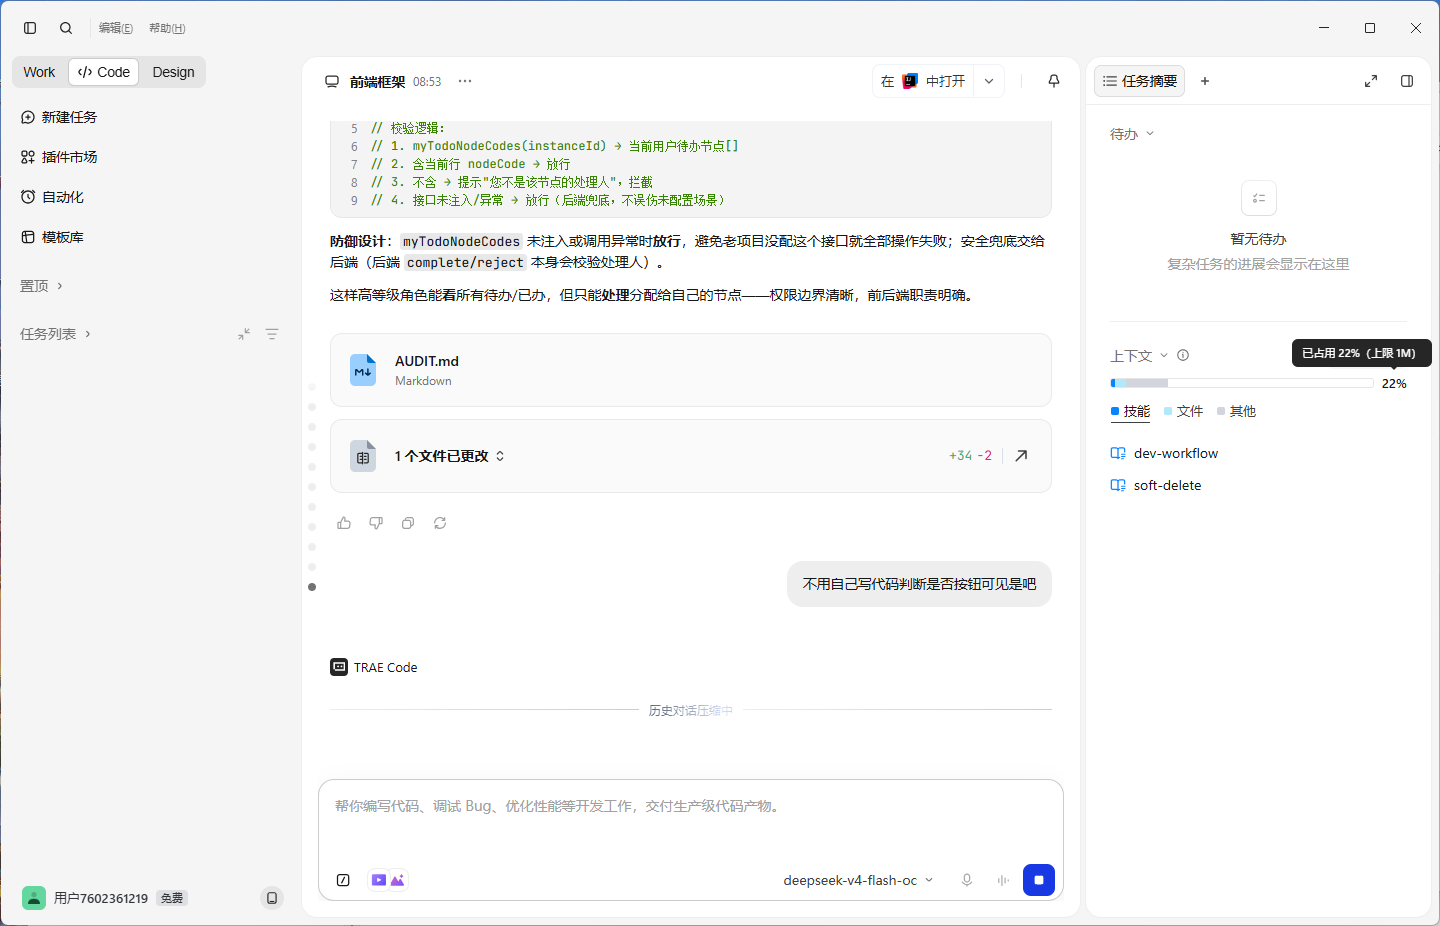Select the 技能 filter tab
This screenshot has width=1440, height=926.
[1131, 411]
